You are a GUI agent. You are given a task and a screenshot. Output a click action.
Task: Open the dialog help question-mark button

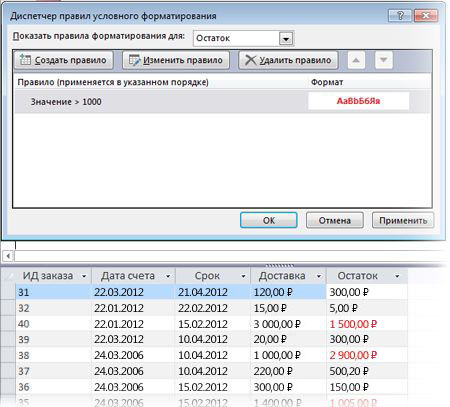pyautogui.click(x=400, y=15)
